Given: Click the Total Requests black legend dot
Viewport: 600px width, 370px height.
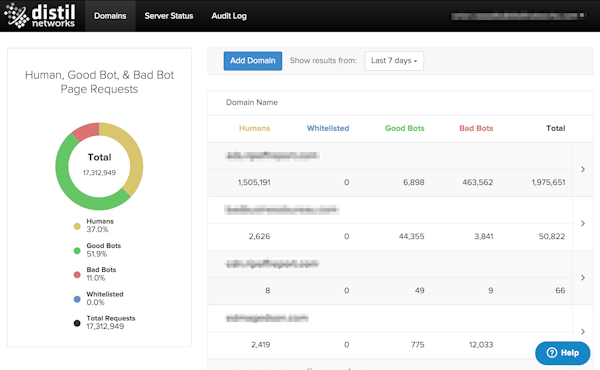Looking at the screenshot, I should [x=77, y=323].
